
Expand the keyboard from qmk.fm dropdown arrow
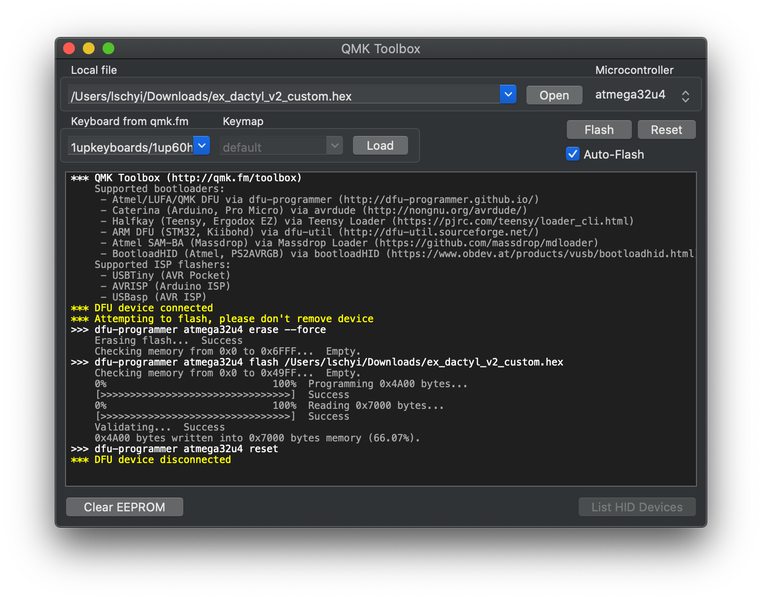202,145
